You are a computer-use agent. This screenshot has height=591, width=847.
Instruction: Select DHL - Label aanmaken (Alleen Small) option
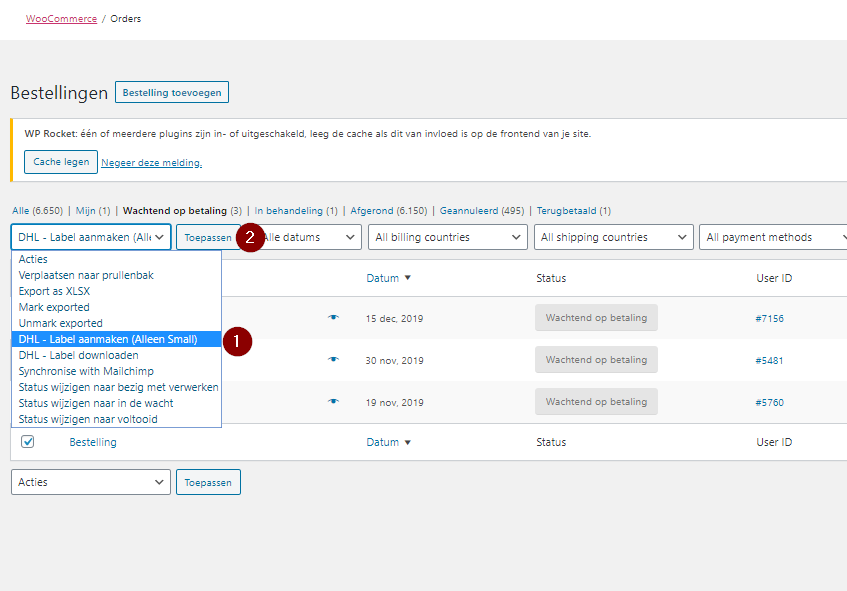point(108,339)
